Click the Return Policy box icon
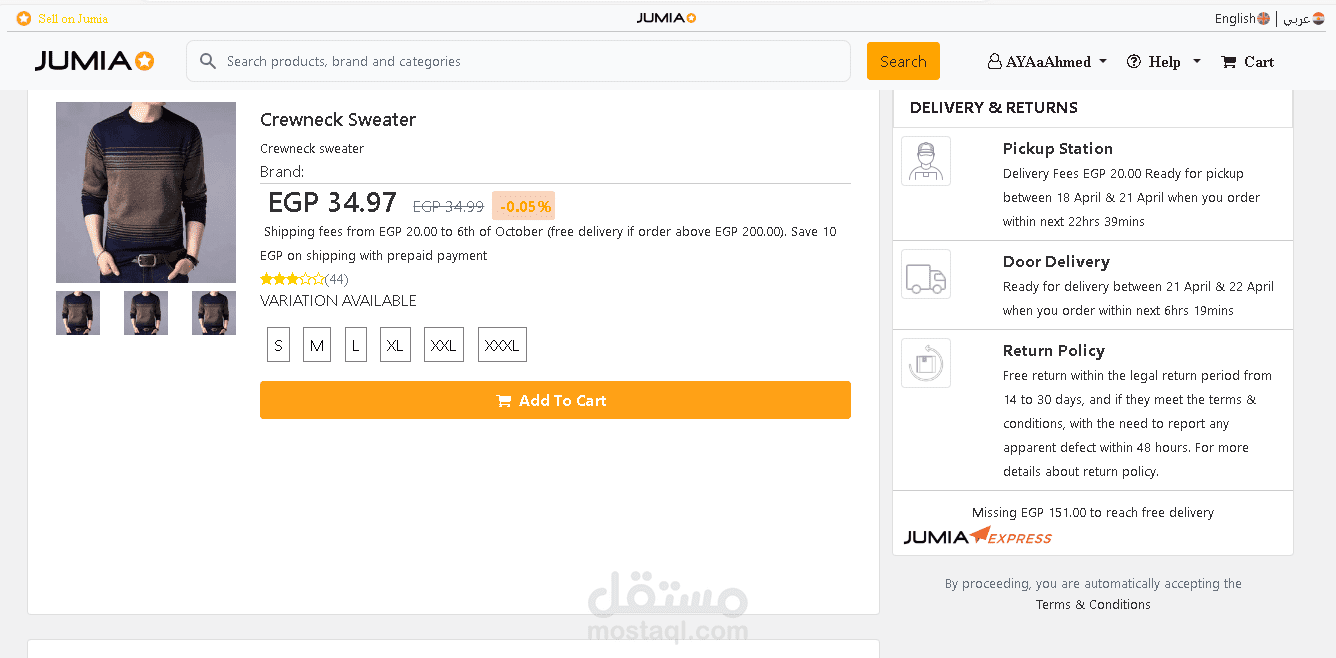 (x=925, y=363)
